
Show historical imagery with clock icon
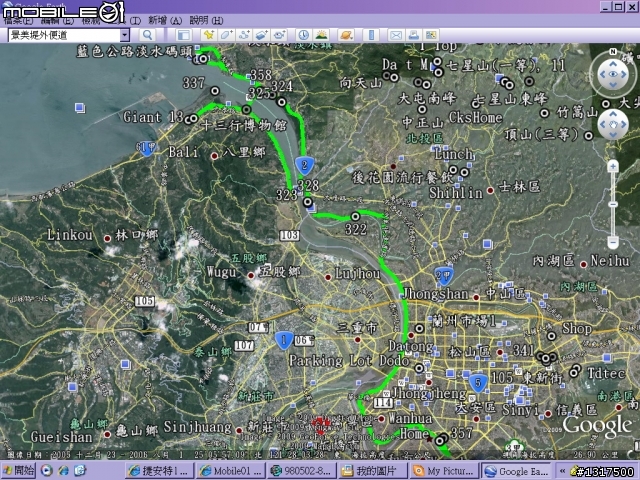(x=303, y=35)
